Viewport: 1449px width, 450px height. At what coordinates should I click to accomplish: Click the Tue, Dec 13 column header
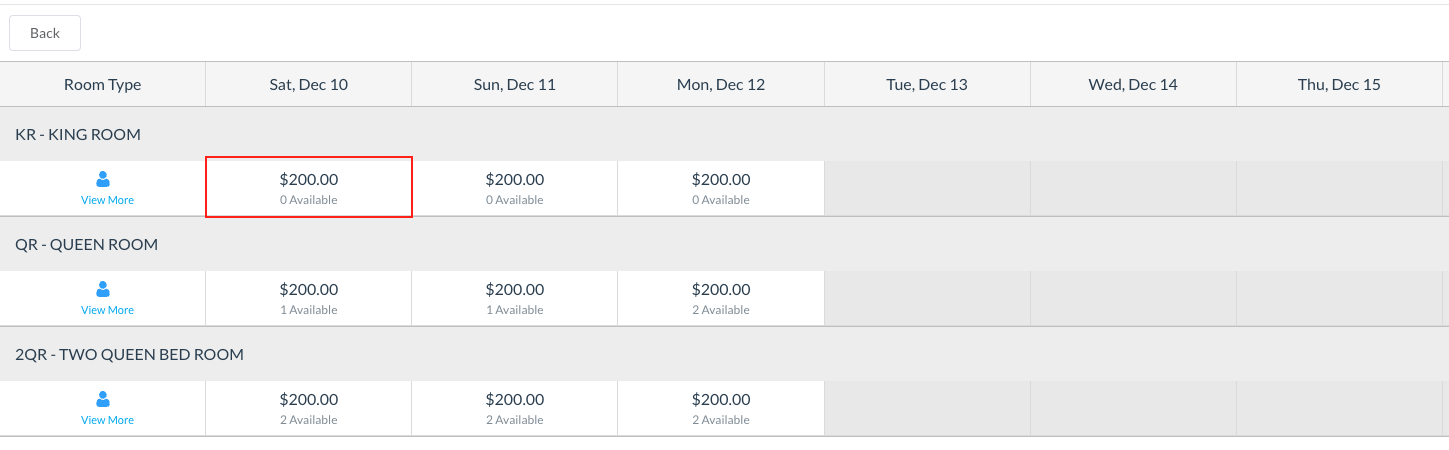[x=927, y=84]
